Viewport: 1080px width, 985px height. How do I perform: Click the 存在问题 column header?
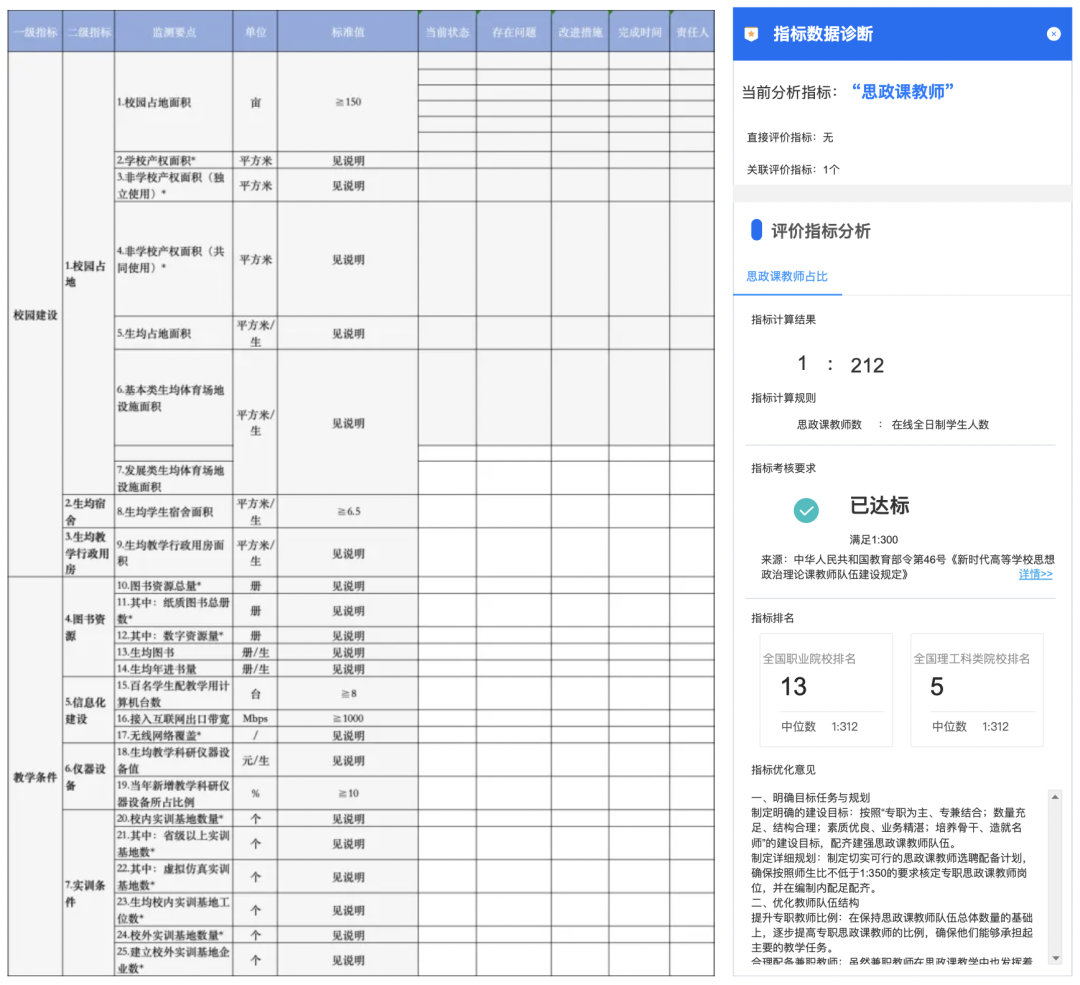pyautogui.click(x=513, y=32)
